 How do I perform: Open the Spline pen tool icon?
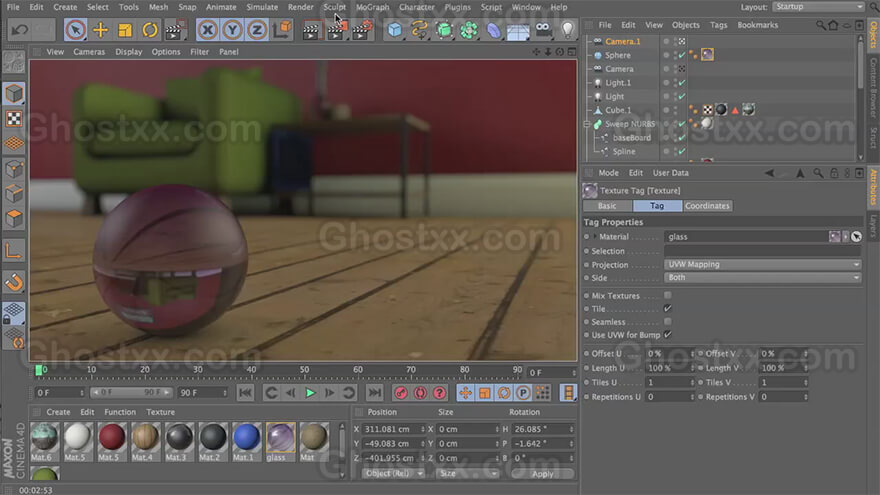click(x=419, y=30)
